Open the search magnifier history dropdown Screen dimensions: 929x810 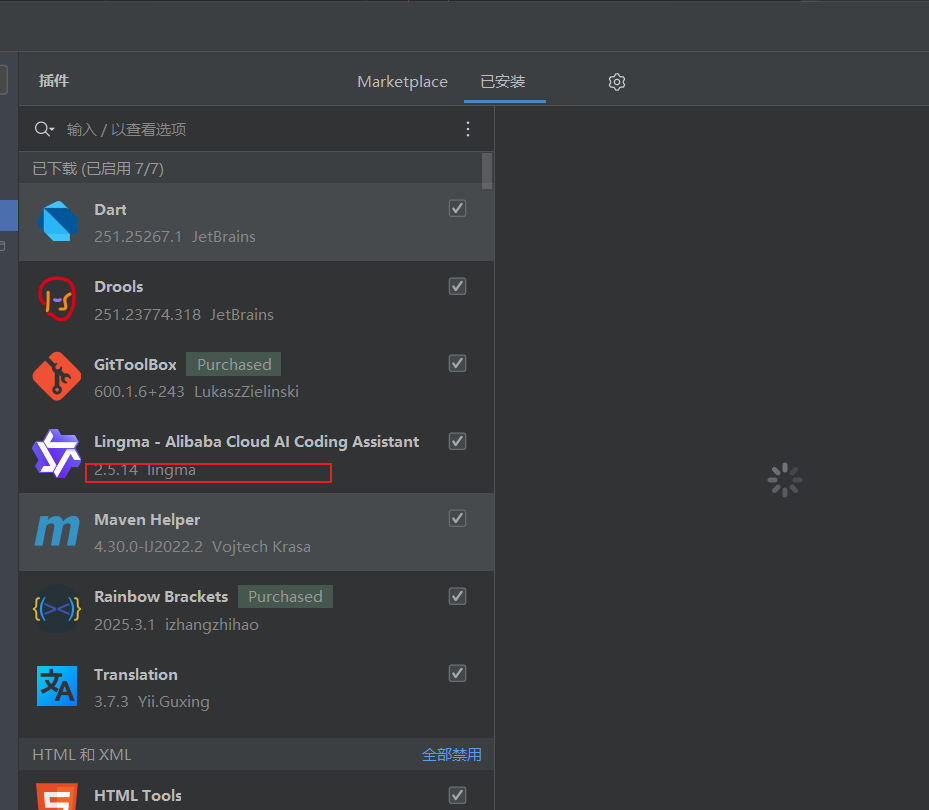[44, 129]
